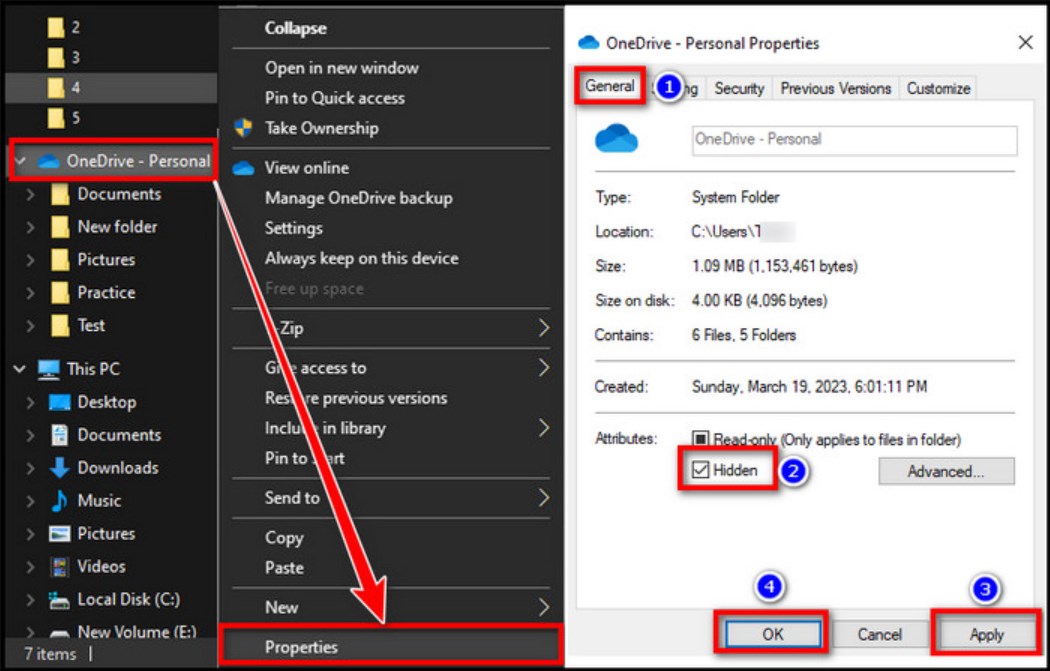Screen dimensions: 1050x671
Task: Expand the Practice folder chevron
Action: 31,293
